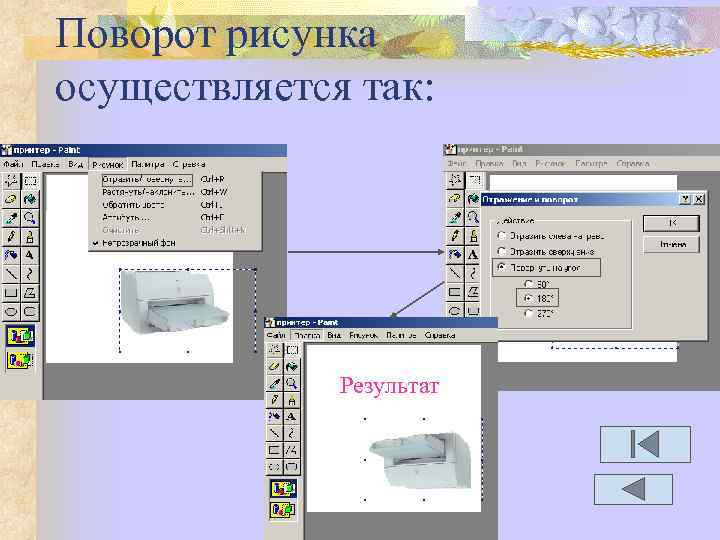
Task: Open Справка menu in left Paint window
Action: pos(189,164)
